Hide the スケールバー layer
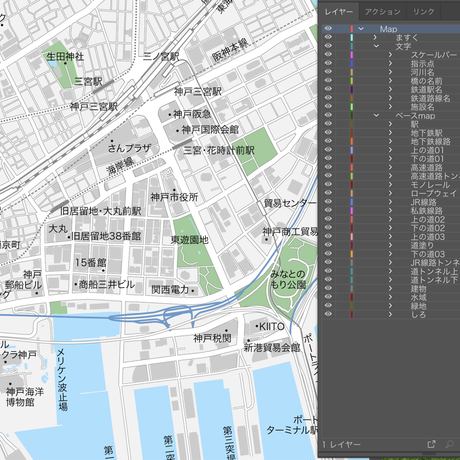Image resolution: width=460 pixels, height=460 pixels. point(328,55)
